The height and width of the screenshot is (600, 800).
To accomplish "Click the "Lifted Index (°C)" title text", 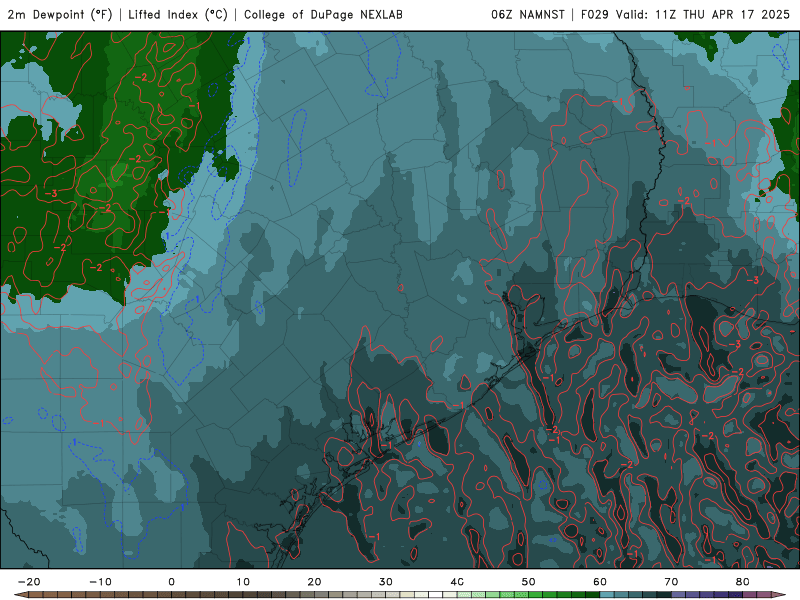I will click(x=178, y=14).
